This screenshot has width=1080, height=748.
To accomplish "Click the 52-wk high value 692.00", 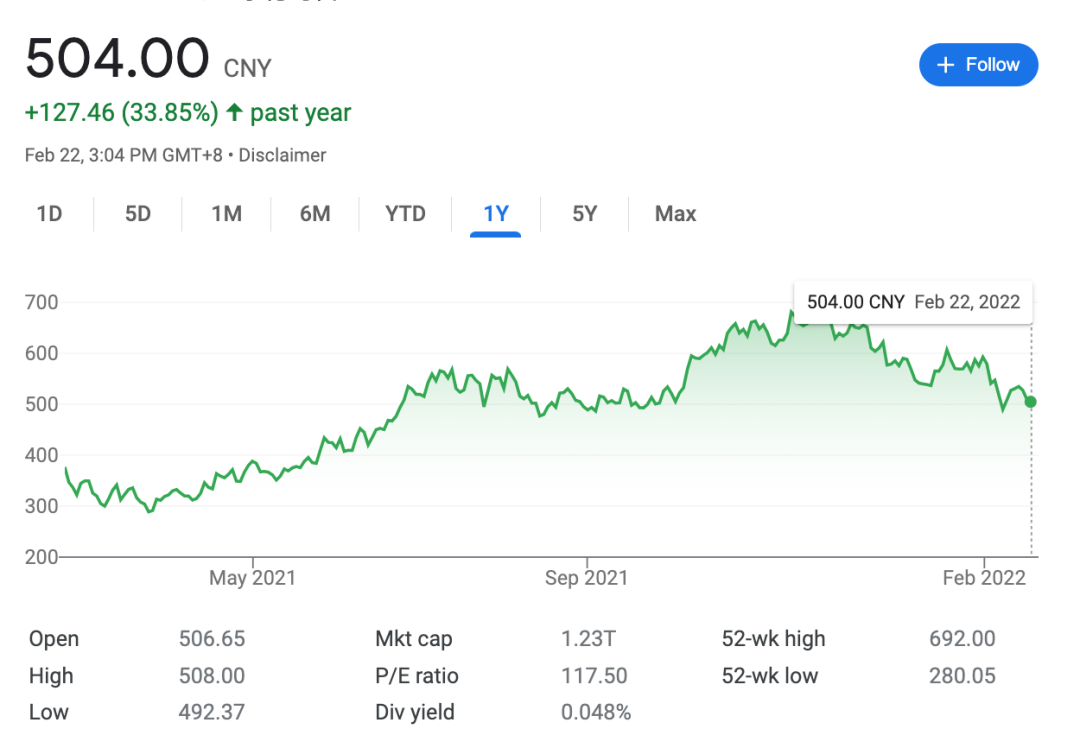I will tap(962, 639).
